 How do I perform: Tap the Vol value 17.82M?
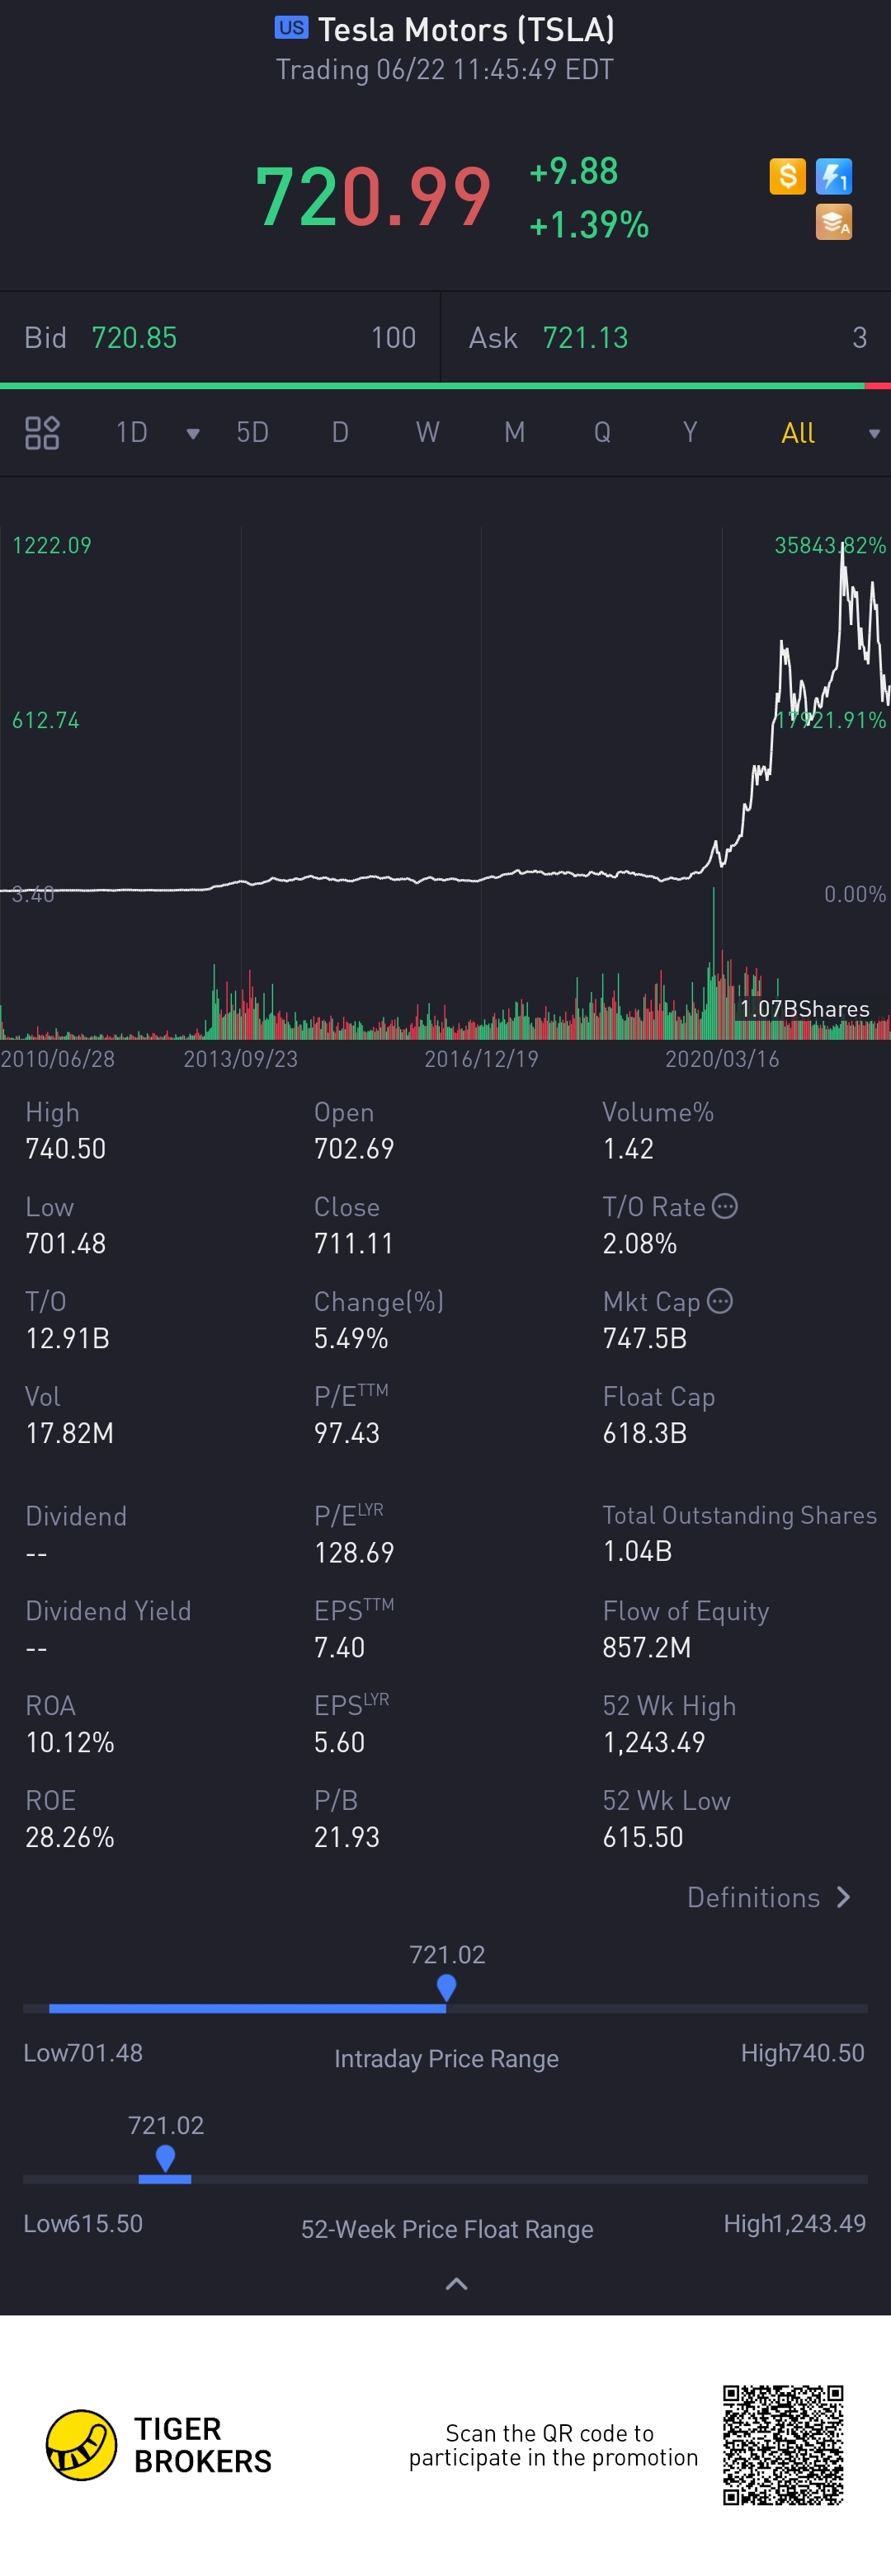70,1433
